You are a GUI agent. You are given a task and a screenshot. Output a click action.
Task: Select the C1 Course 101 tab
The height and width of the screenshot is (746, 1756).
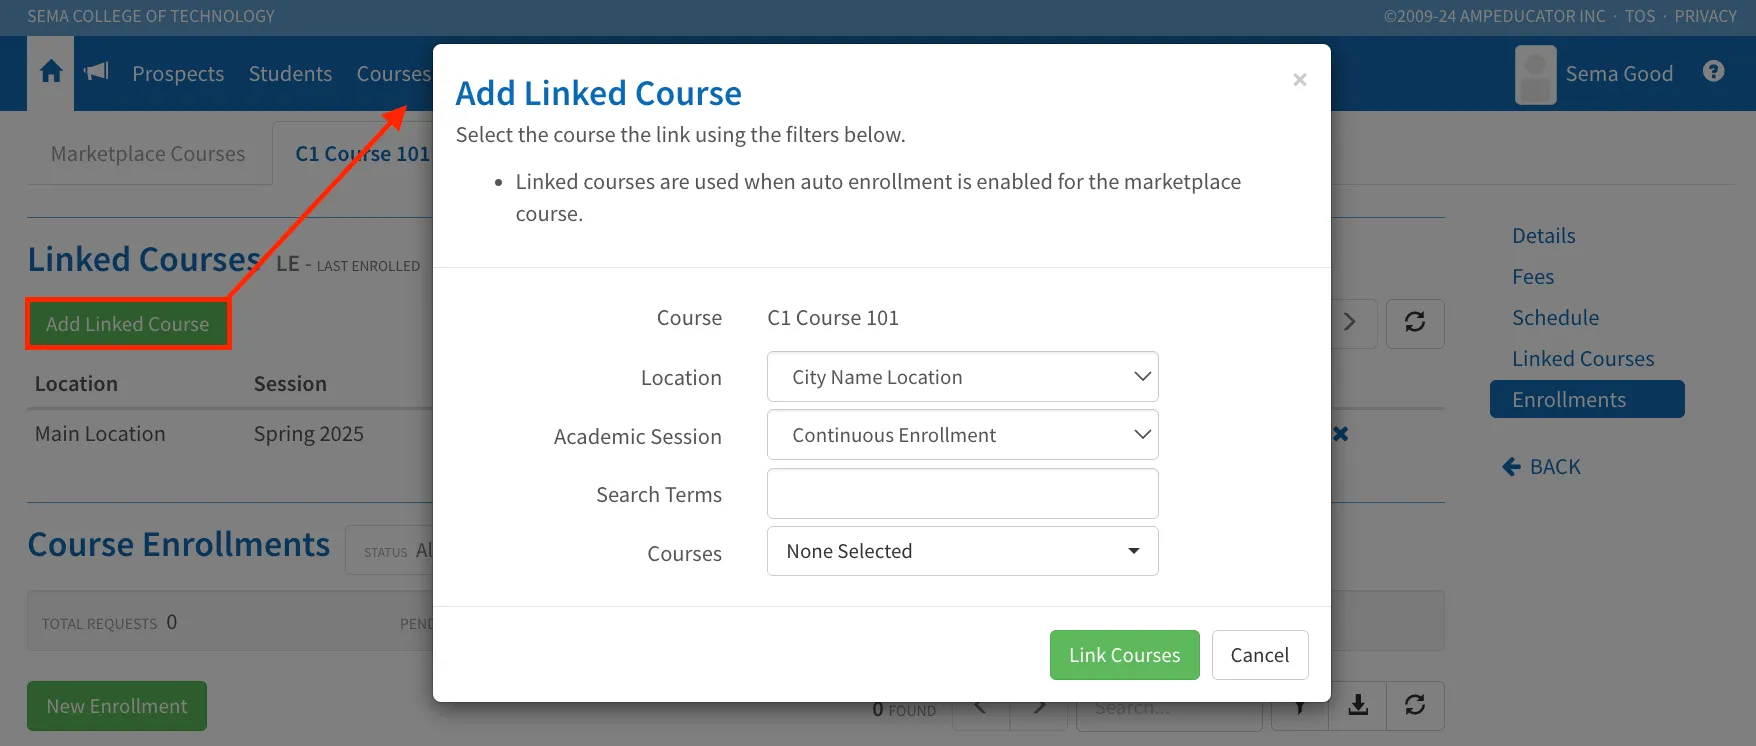tap(362, 154)
